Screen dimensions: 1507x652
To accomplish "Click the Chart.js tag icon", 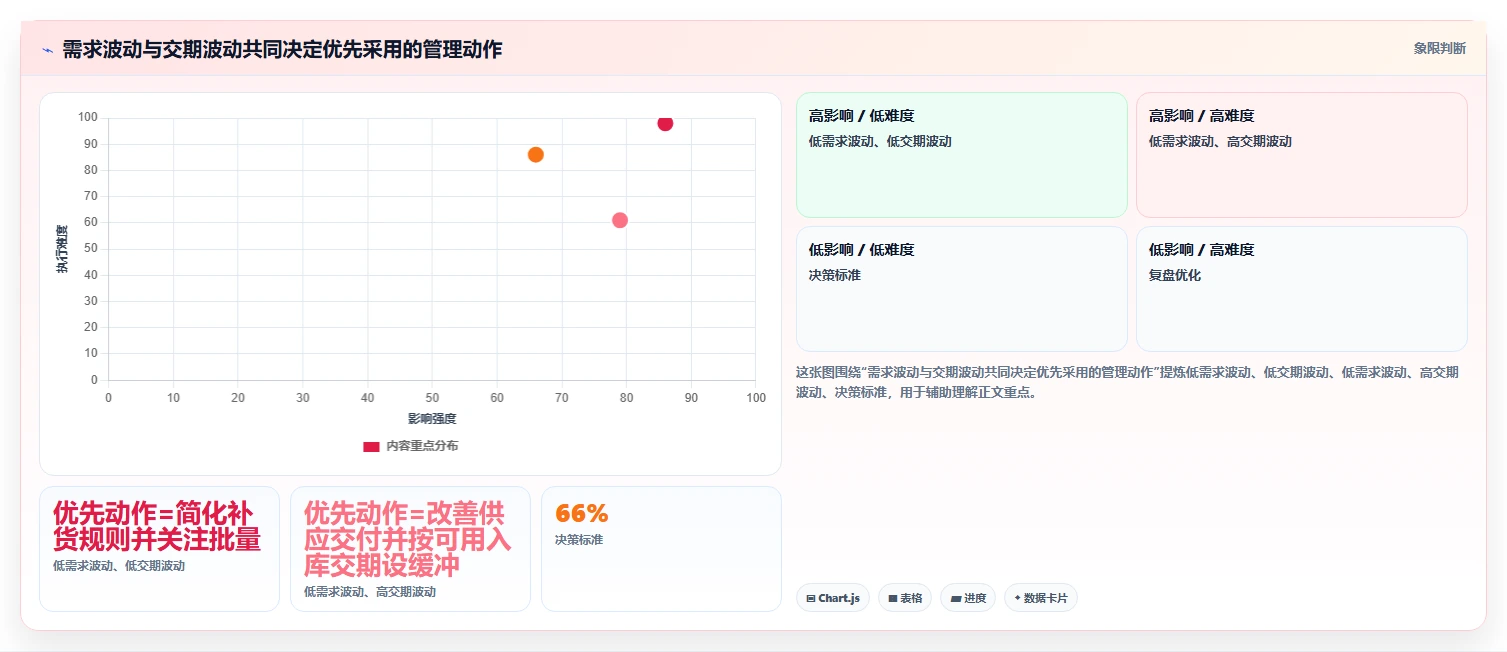I will [810, 598].
